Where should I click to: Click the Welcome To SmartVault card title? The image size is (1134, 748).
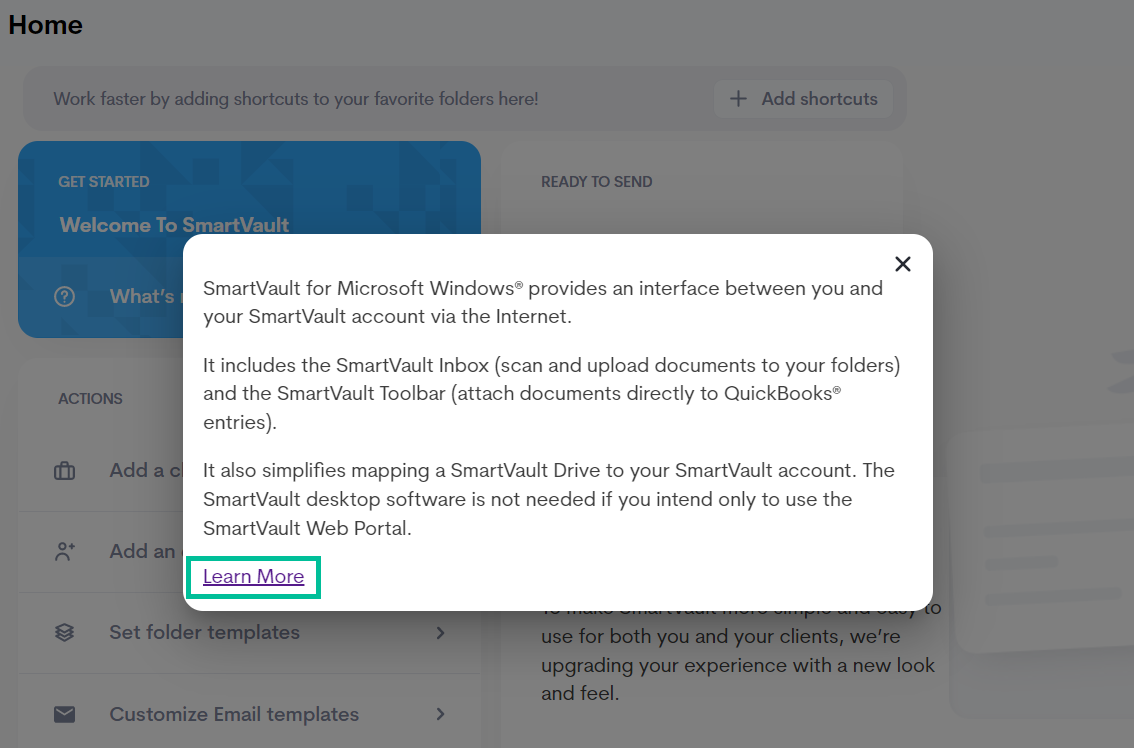pyautogui.click(x=174, y=225)
